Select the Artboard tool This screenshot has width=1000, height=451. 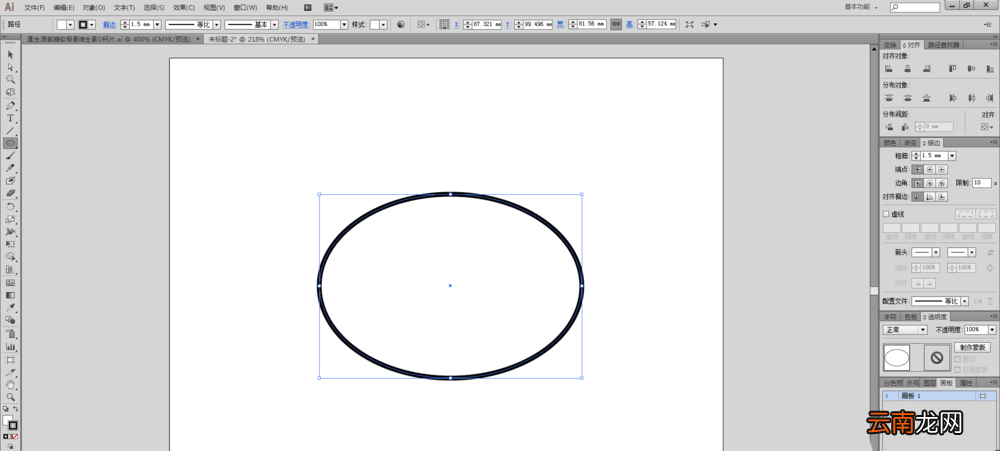10,360
